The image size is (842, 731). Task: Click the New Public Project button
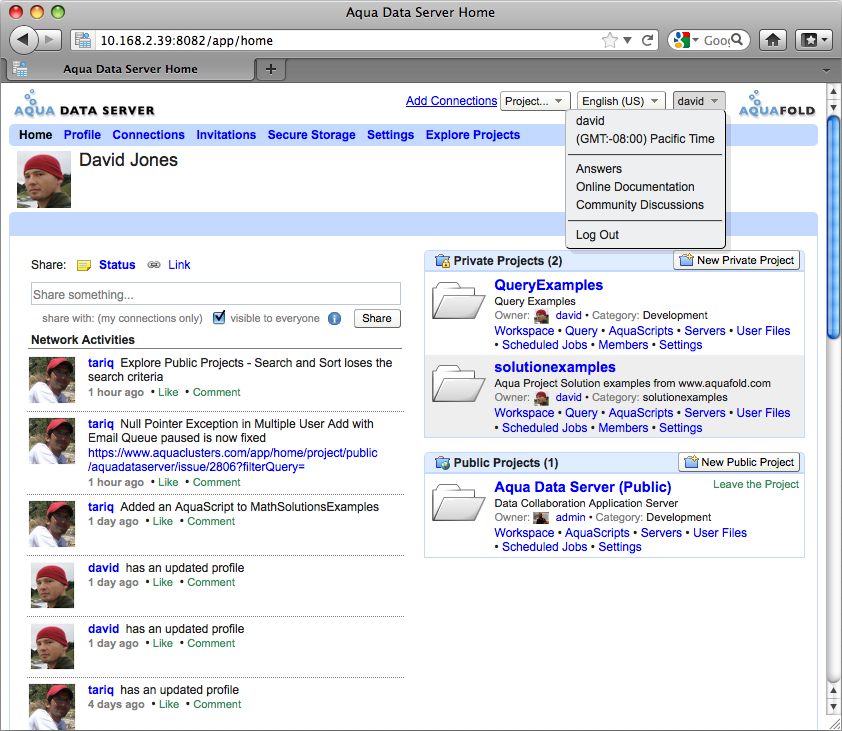(x=739, y=462)
